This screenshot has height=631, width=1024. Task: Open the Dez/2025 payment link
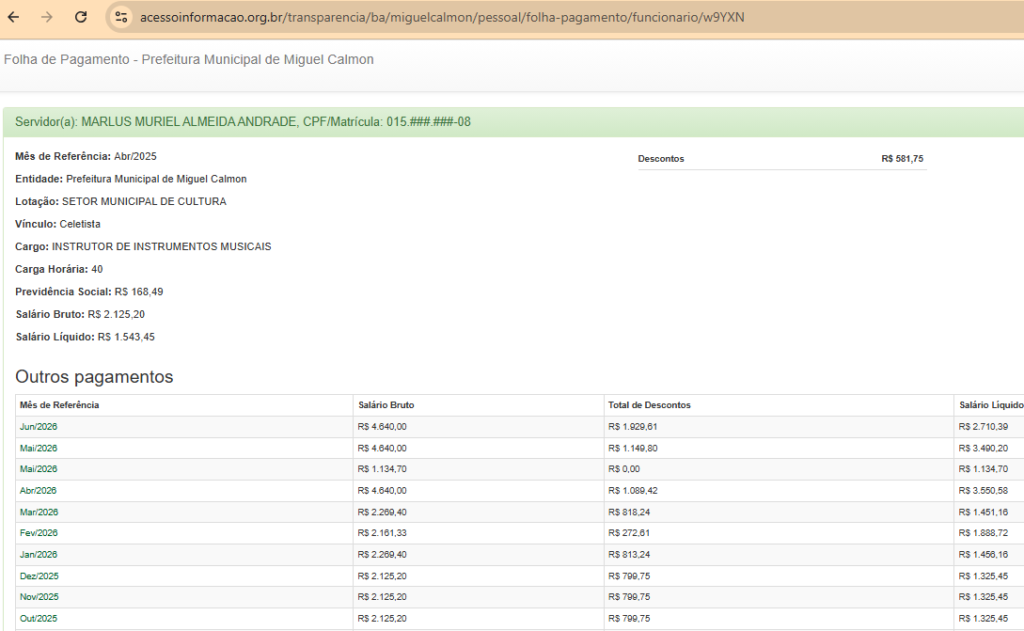point(39,576)
